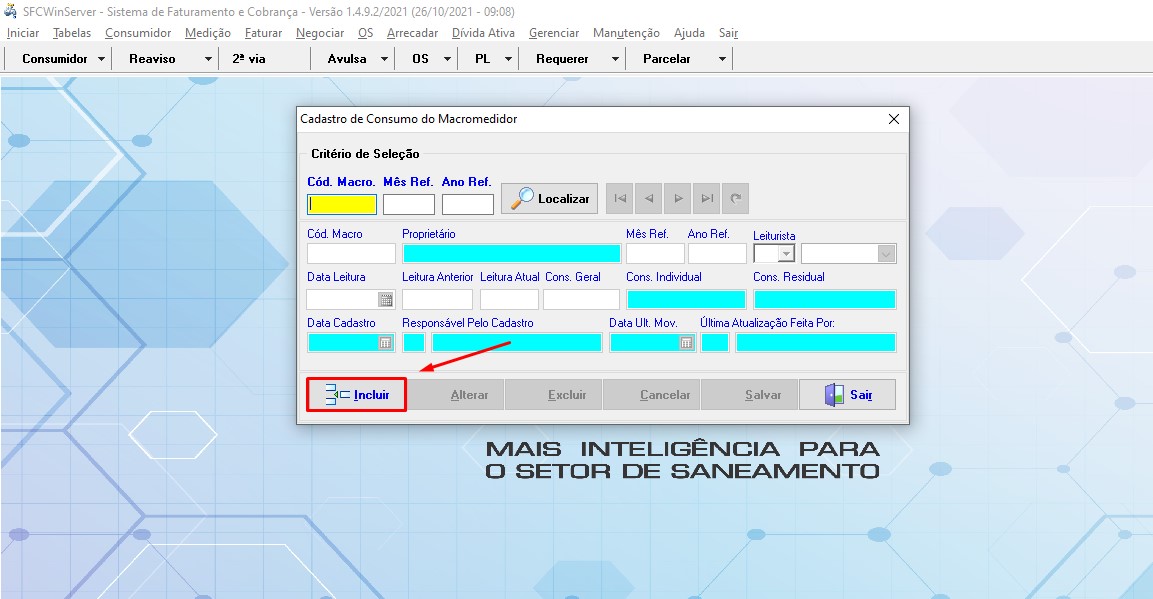Click the next-record arrow icon
Viewport: 1153px width, 599px height.
coord(677,198)
